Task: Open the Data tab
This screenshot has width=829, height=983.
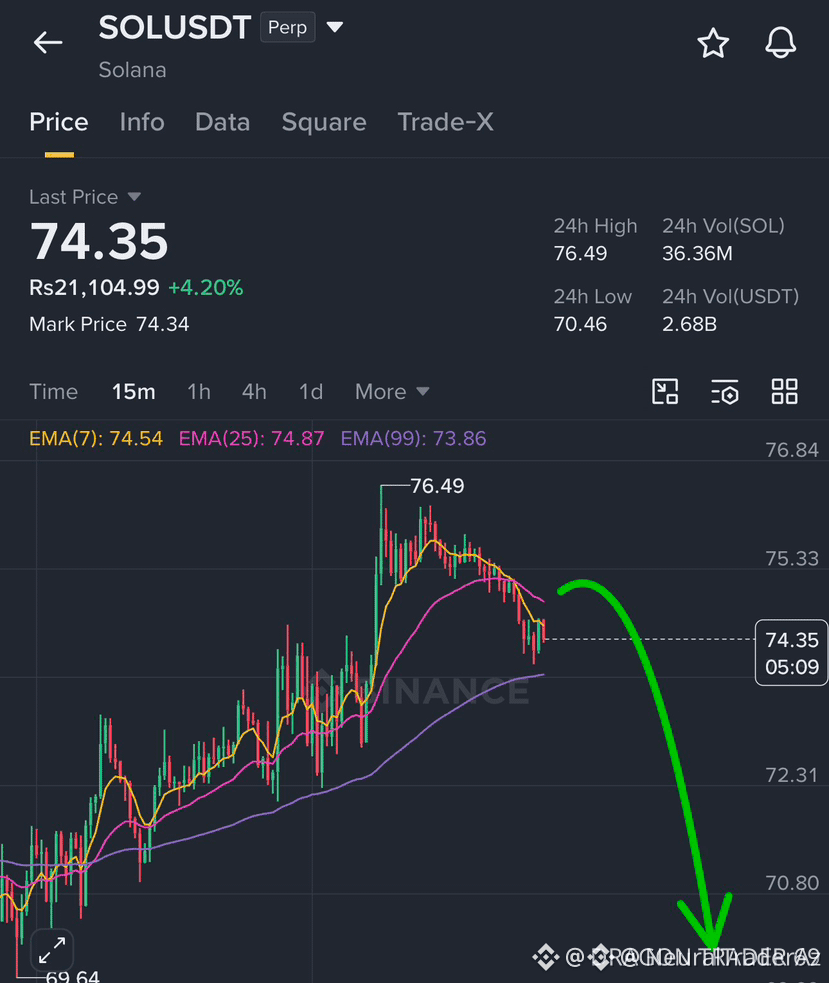Action: (223, 122)
